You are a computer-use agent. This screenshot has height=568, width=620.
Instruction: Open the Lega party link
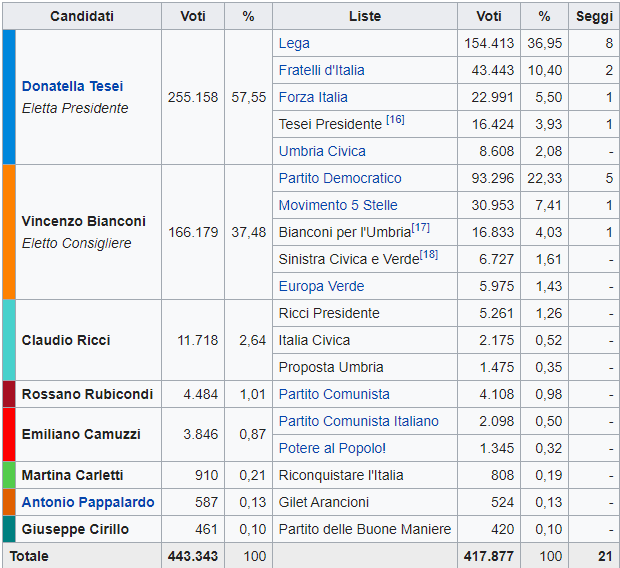point(294,44)
